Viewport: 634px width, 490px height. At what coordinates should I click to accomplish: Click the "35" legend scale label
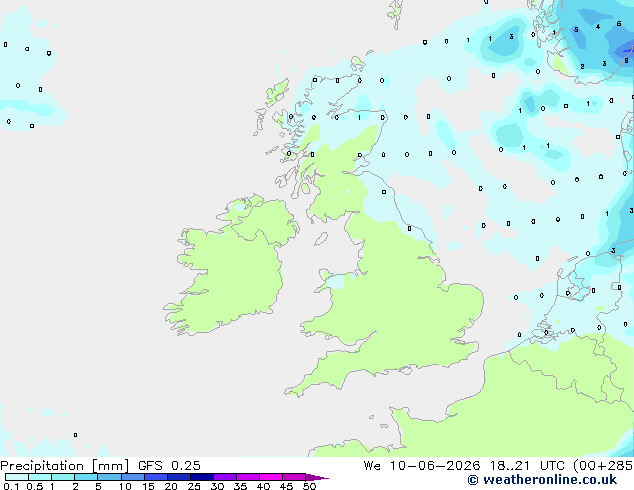pos(240,486)
